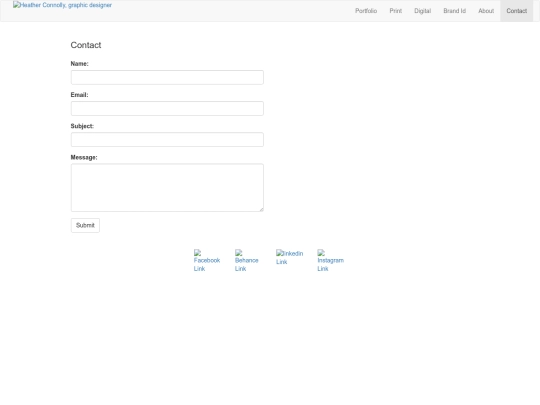Focus the Name input field
The width and height of the screenshot is (540, 405).
[x=167, y=77]
